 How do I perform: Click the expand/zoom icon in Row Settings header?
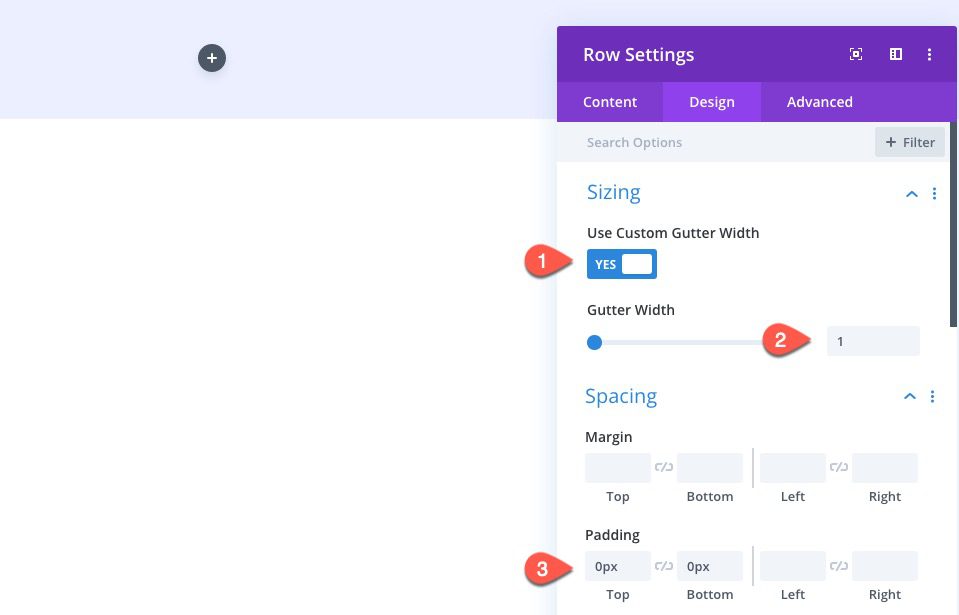(x=856, y=54)
